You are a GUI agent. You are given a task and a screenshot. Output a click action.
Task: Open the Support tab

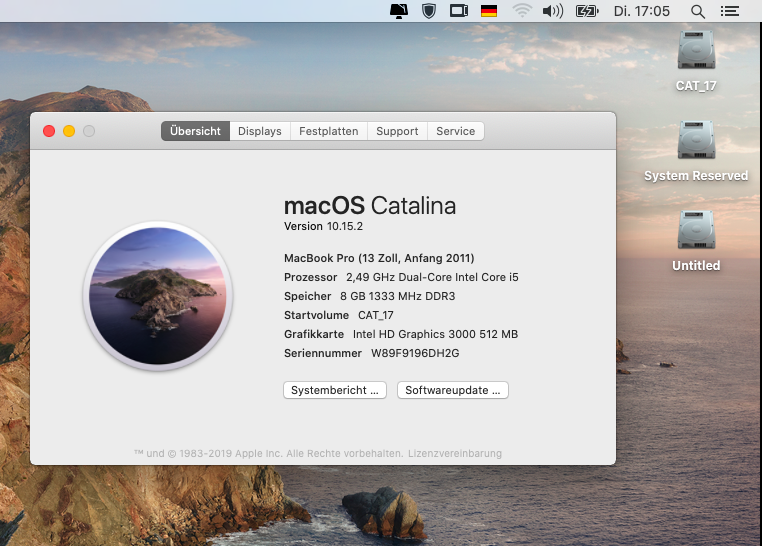[x=397, y=131]
